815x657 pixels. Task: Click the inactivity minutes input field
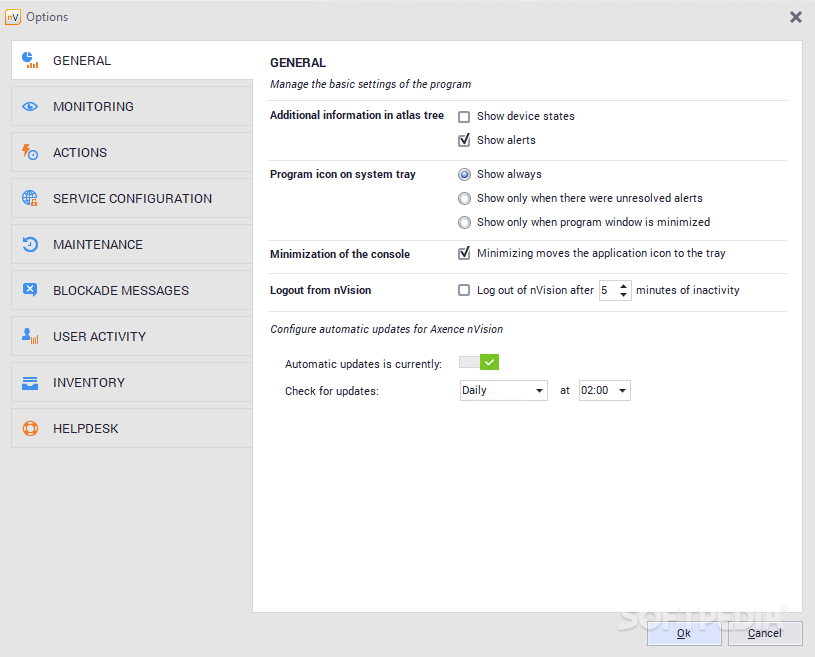[x=608, y=290]
